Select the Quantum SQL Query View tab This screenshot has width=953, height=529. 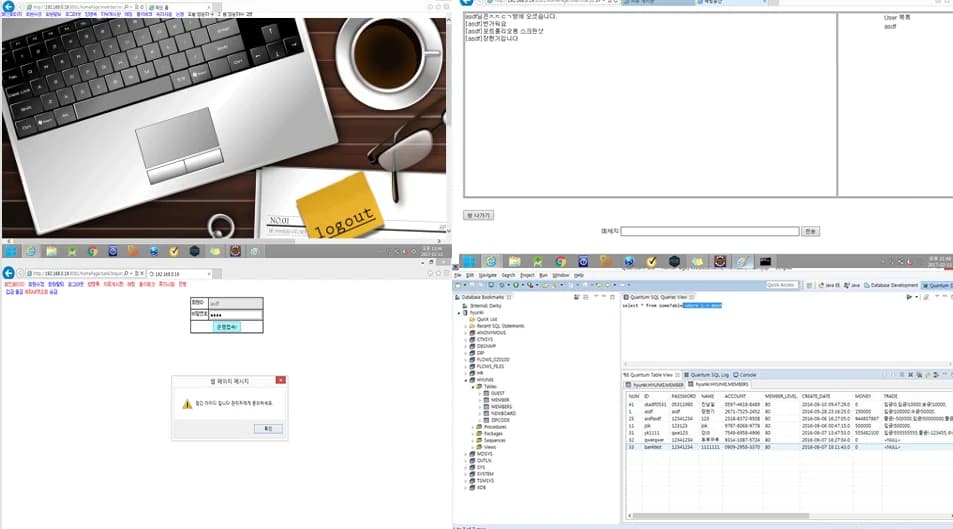pos(658,297)
